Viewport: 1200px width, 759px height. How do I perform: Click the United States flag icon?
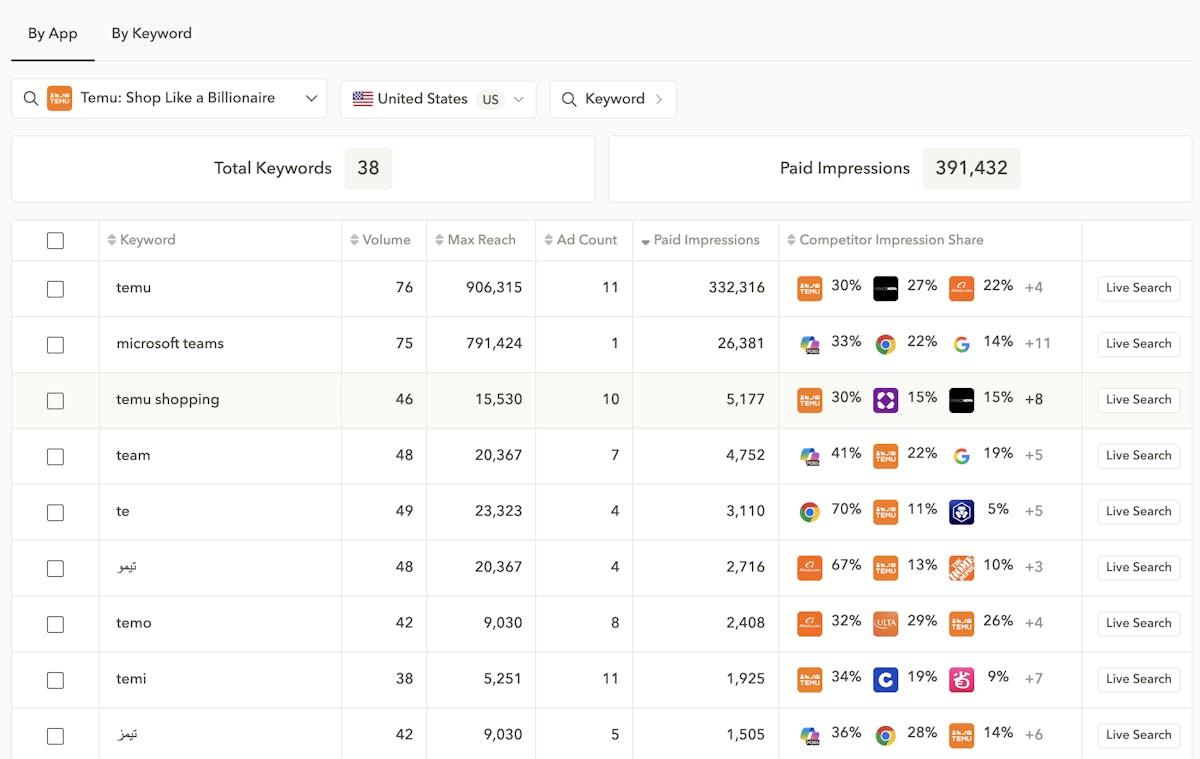362,99
